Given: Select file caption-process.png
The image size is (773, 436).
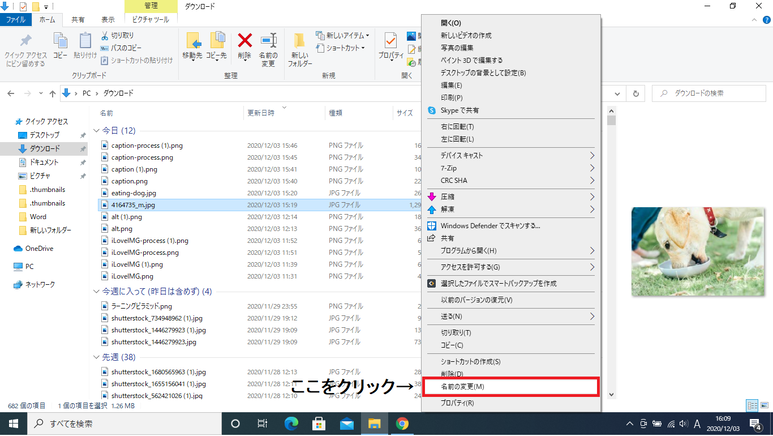Looking at the screenshot, I should pyautogui.click(x=142, y=157).
